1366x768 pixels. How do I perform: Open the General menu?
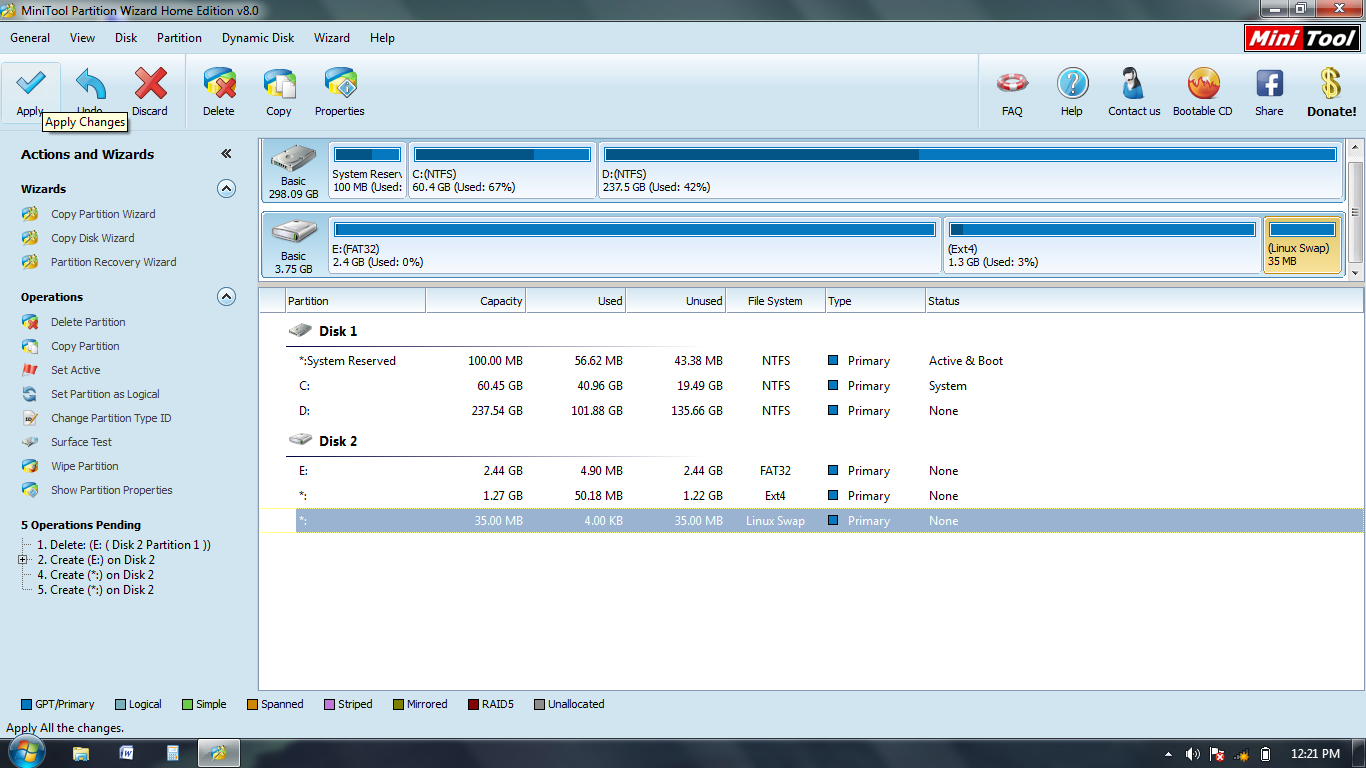[x=30, y=38]
